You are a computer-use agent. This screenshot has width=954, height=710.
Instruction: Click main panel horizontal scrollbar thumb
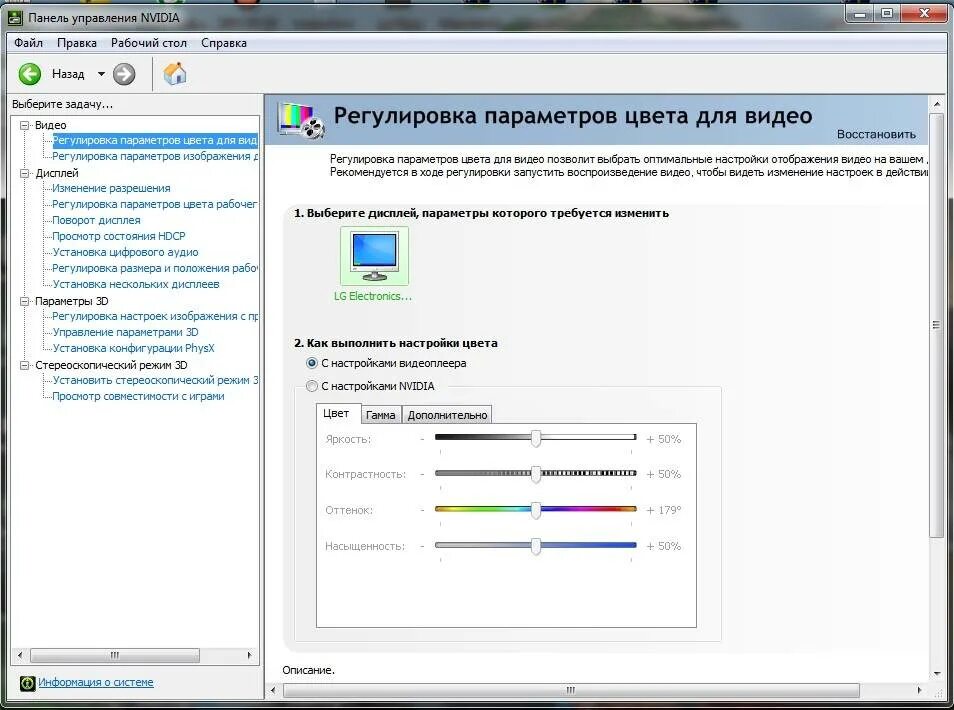tap(571, 690)
